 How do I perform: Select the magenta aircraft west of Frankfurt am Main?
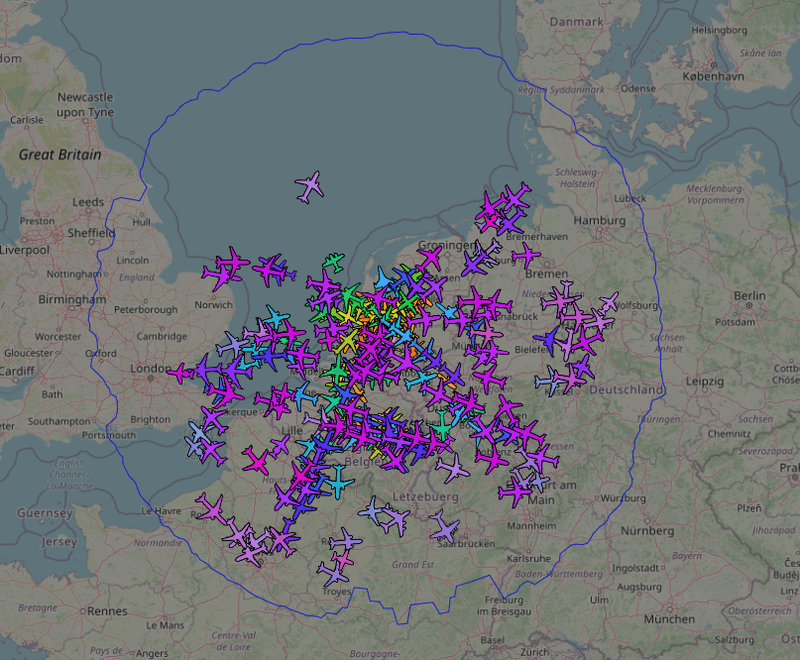point(515,492)
